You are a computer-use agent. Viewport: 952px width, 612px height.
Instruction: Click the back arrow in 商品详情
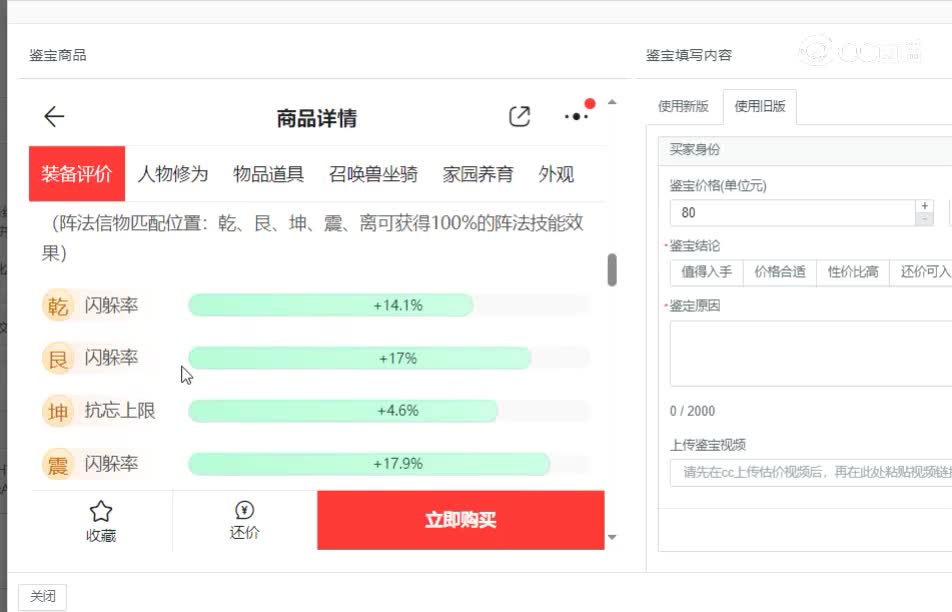(54, 116)
